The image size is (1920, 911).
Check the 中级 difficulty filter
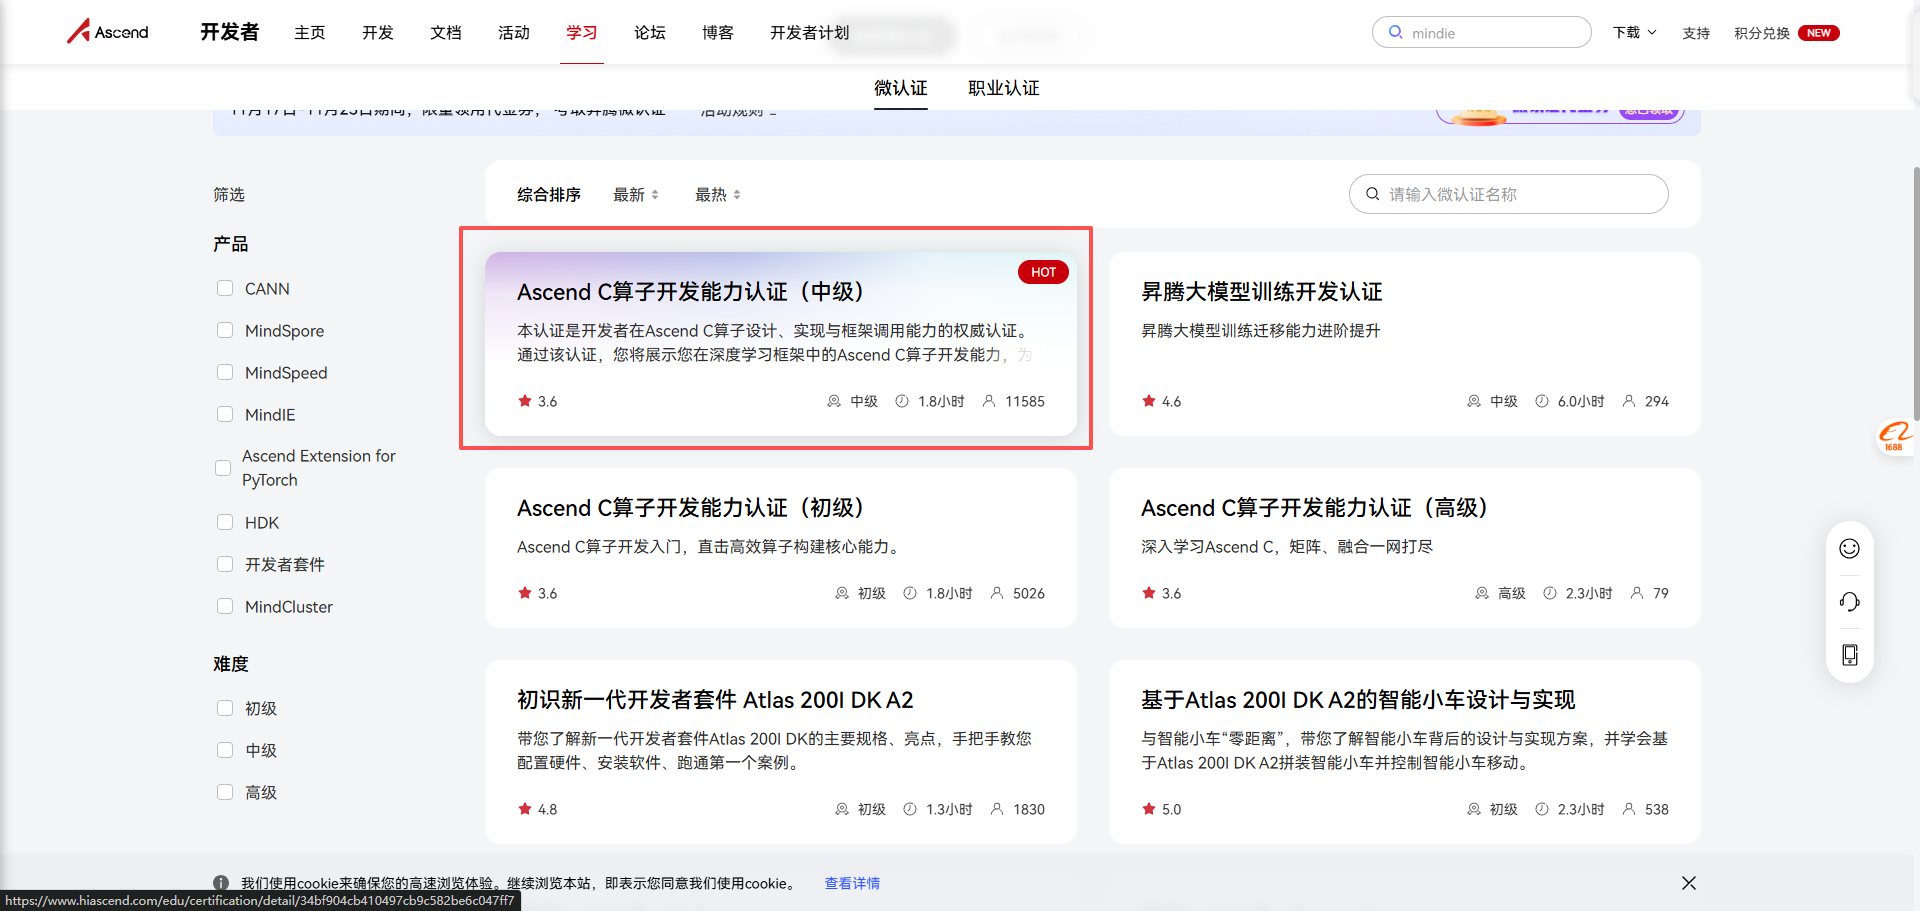pyautogui.click(x=225, y=750)
